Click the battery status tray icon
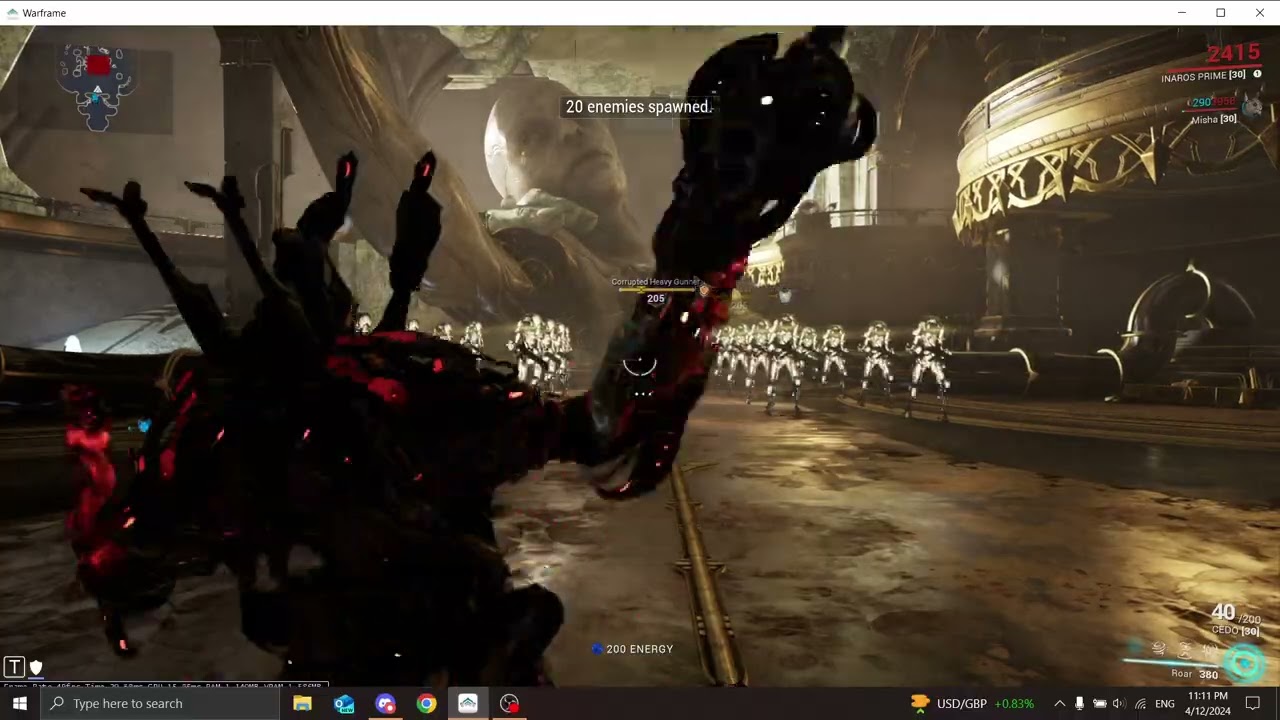1280x720 pixels. 1099,704
